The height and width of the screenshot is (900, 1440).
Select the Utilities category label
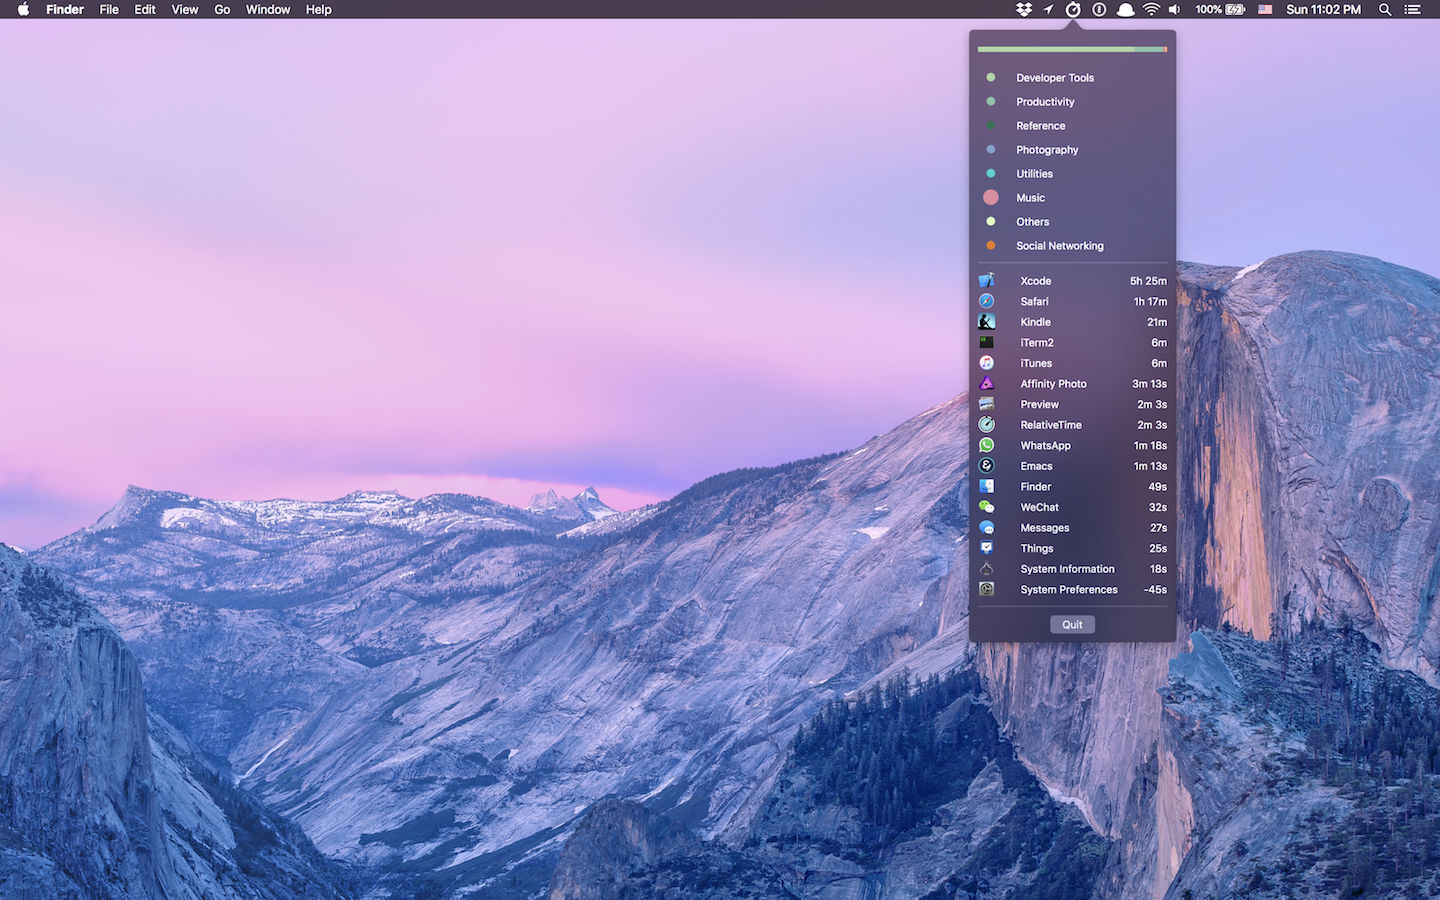click(x=1035, y=174)
